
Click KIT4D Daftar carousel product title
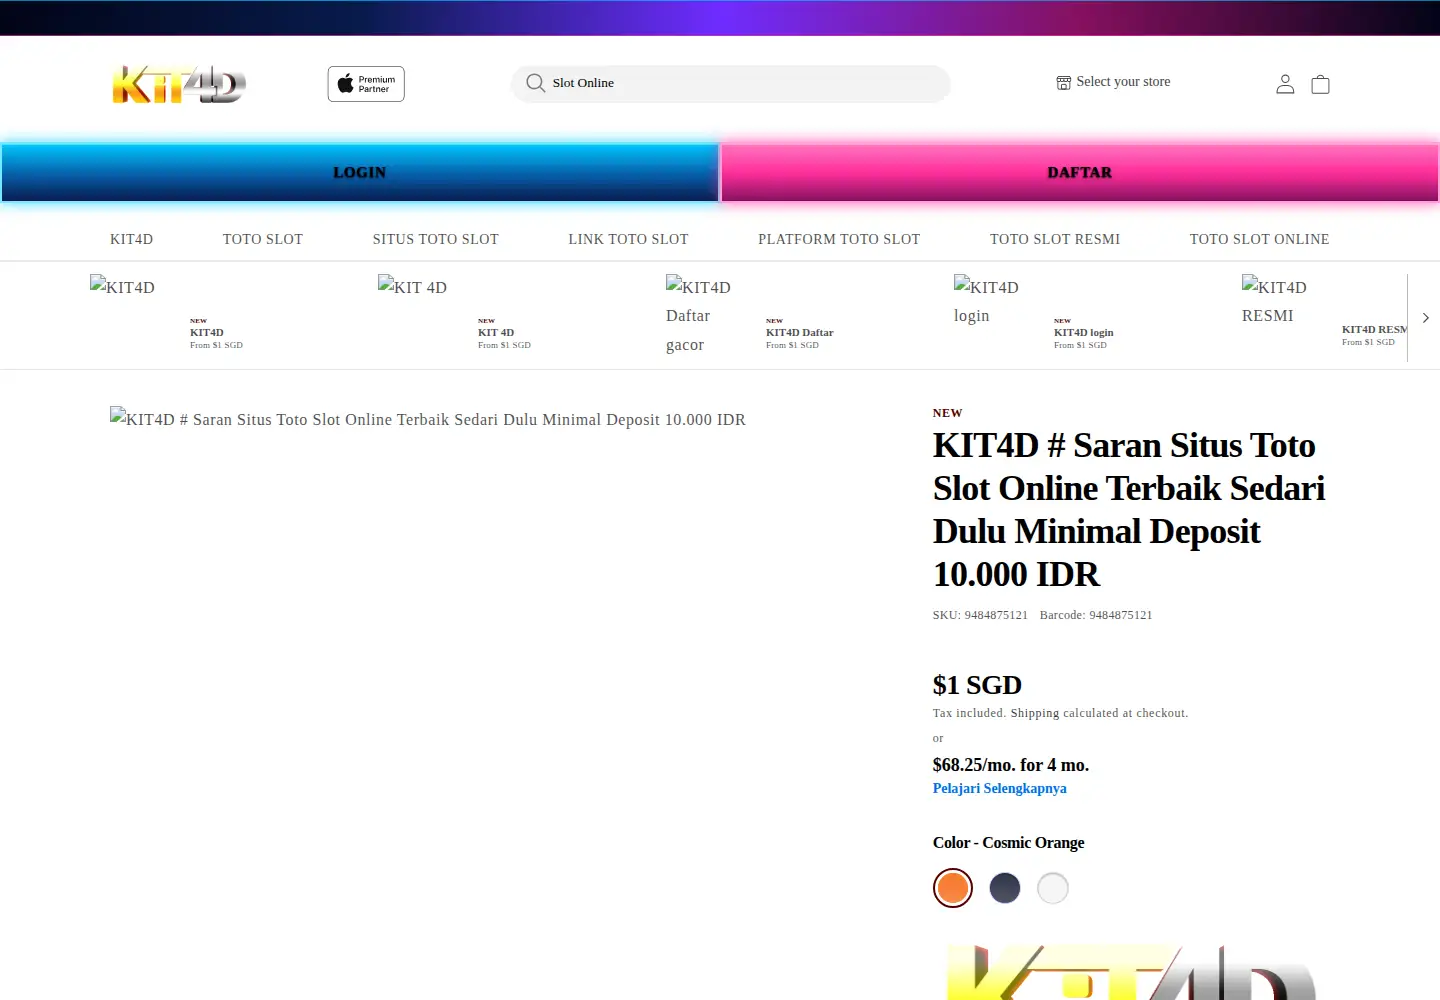click(800, 332)
